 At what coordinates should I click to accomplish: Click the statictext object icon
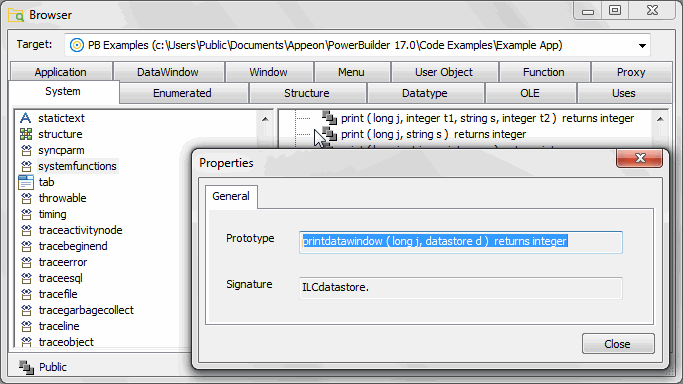pos(26,118)
